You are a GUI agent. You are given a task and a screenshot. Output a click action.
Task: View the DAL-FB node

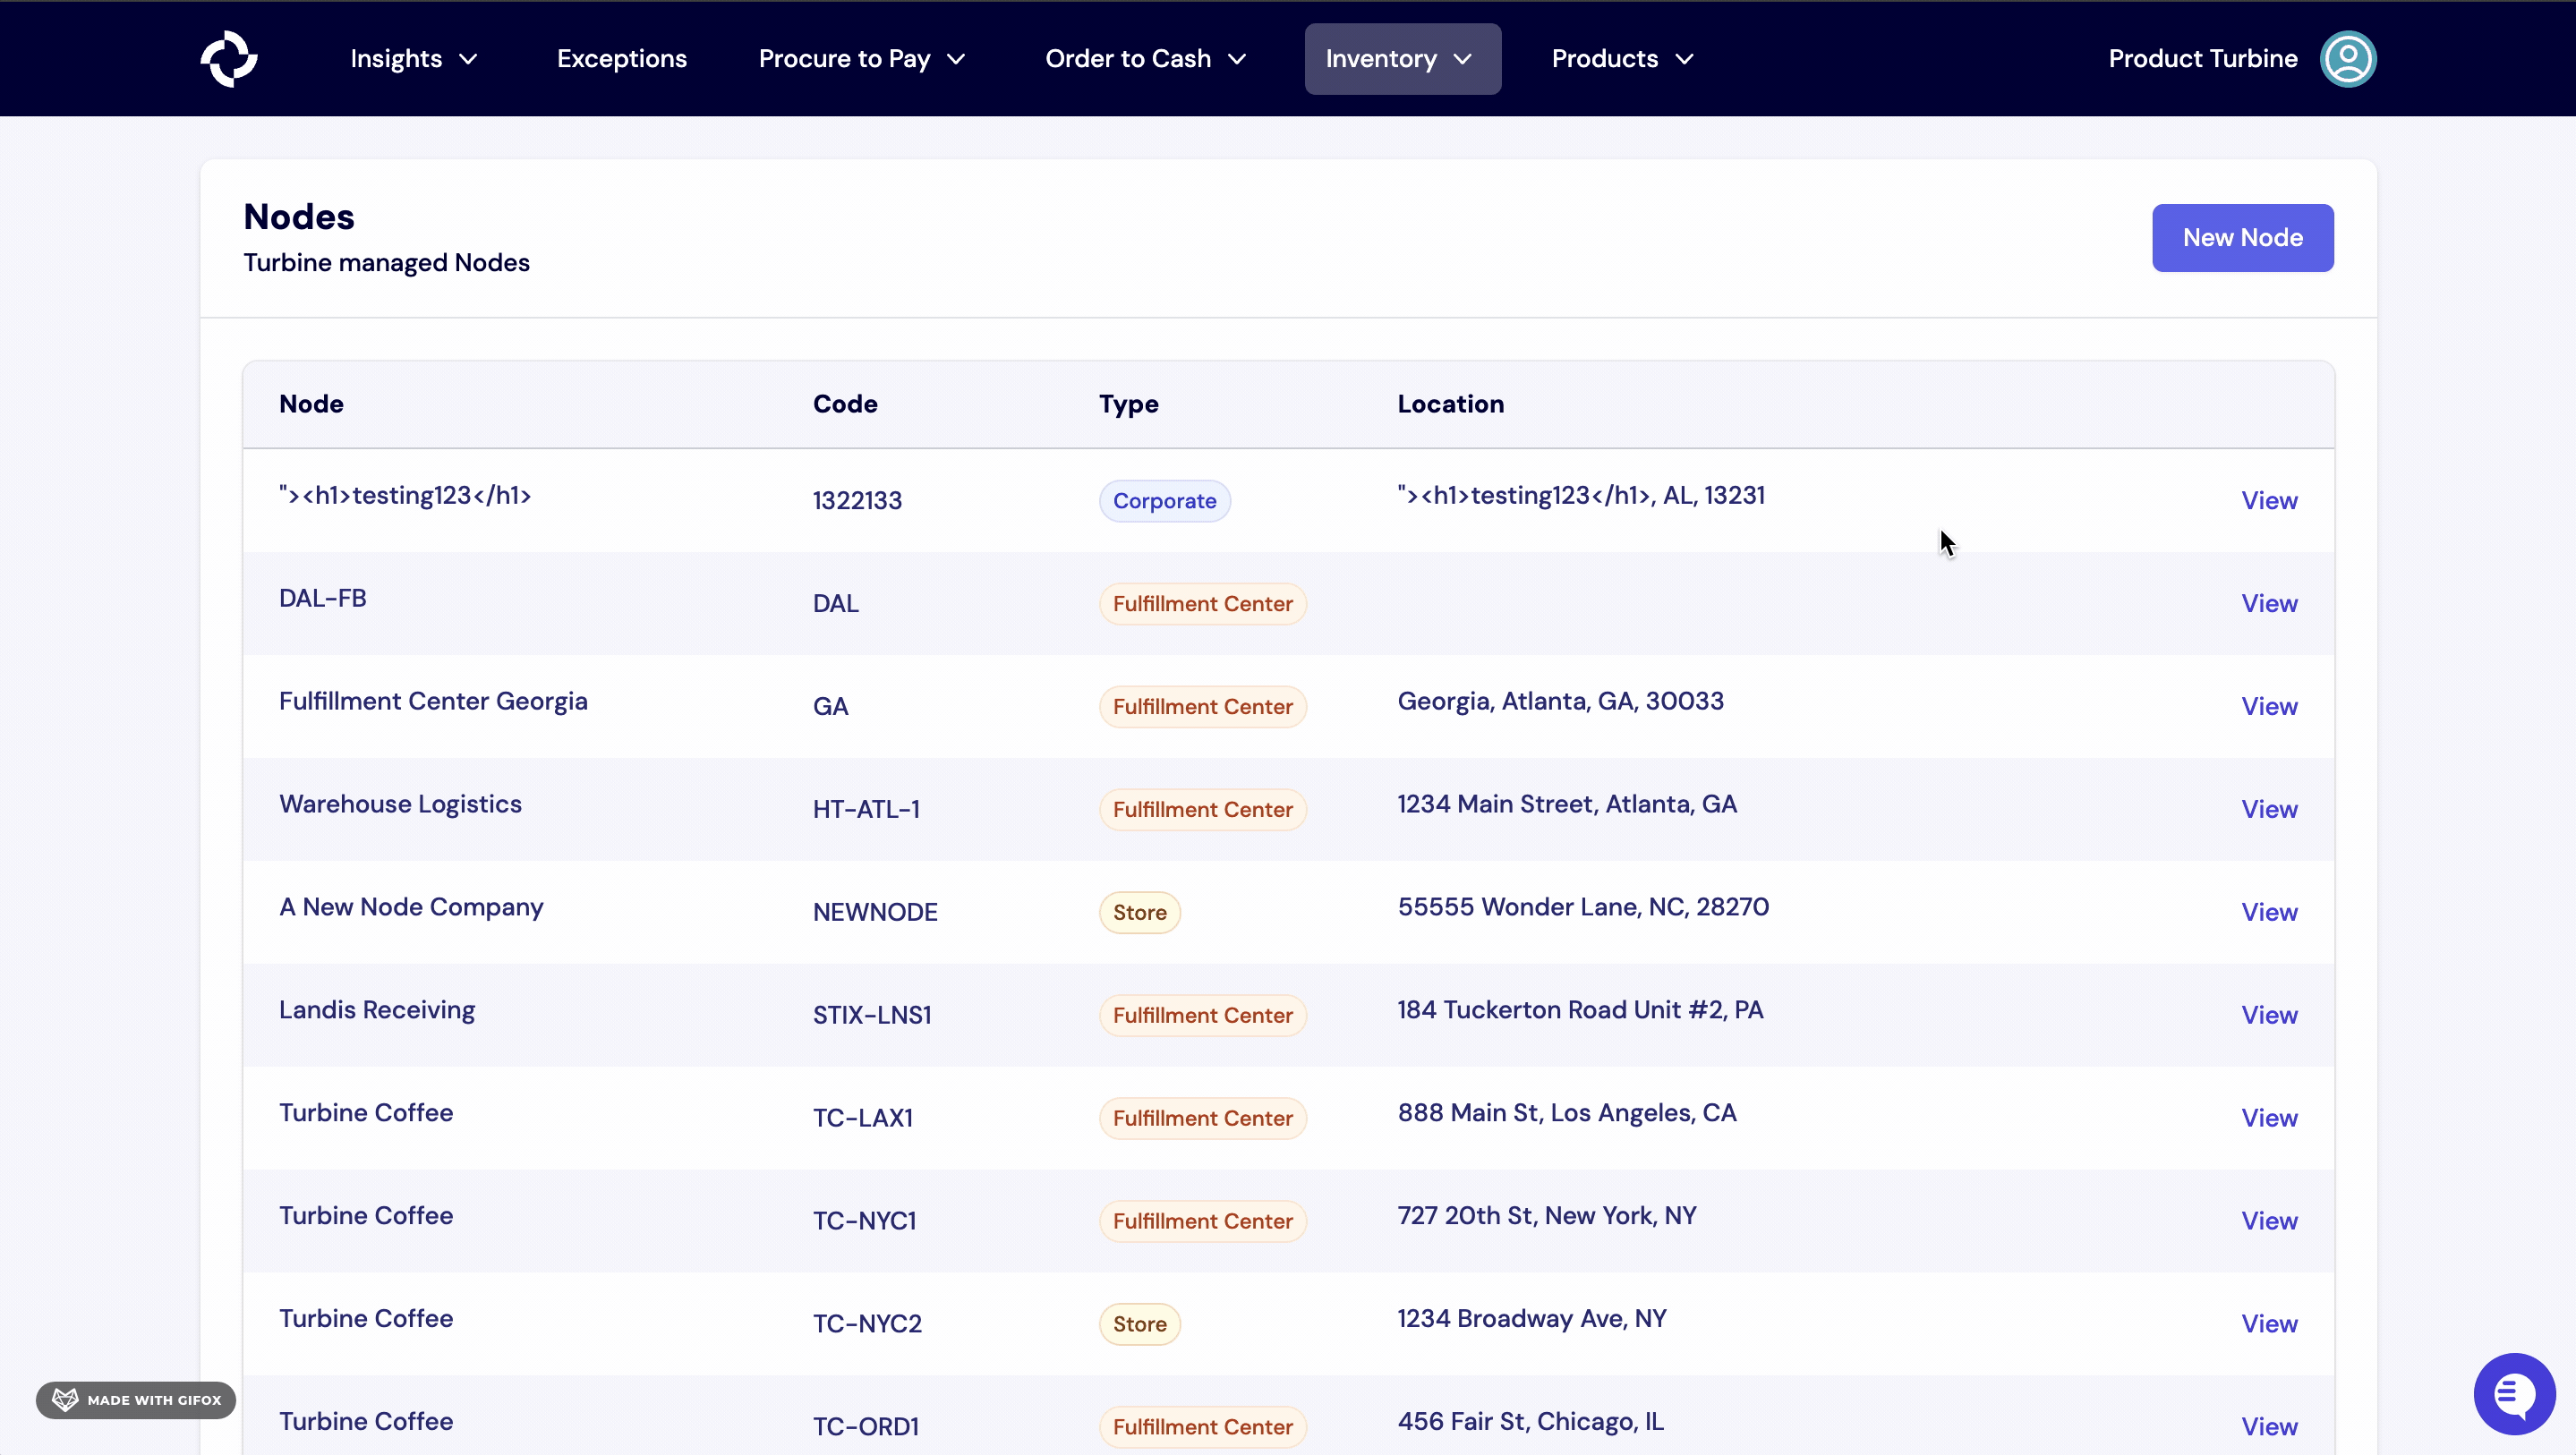(x=2269, y=603)
